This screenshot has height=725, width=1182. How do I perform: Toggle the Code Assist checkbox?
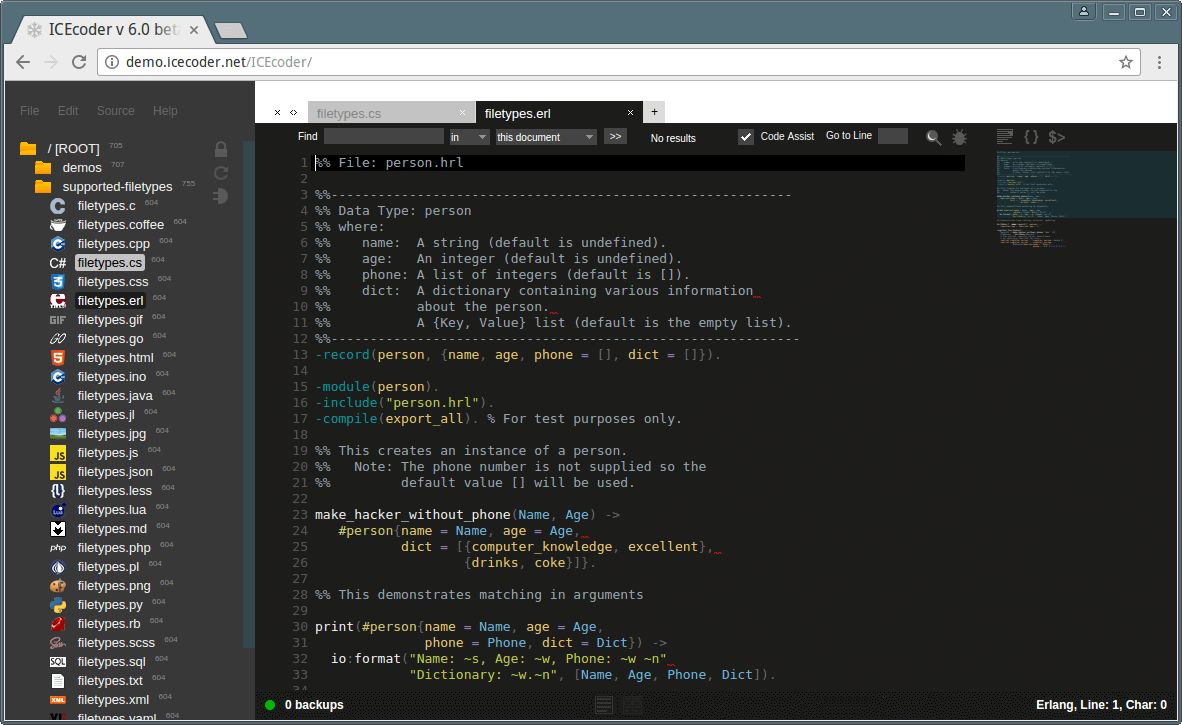pos(745,135)
